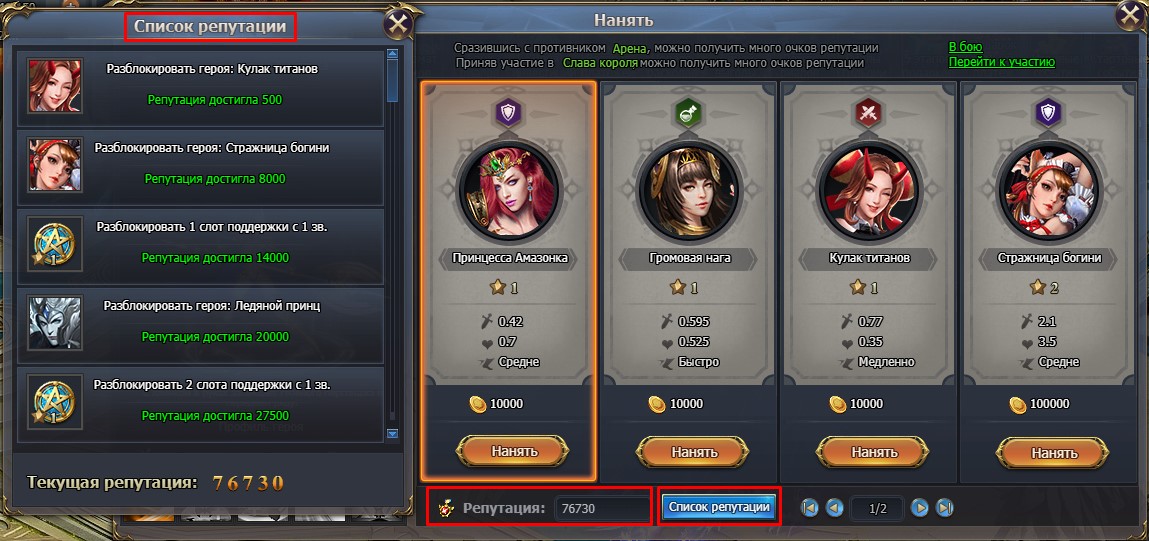Select the Принцесса Амазонка hero portrait

point(509,192)
